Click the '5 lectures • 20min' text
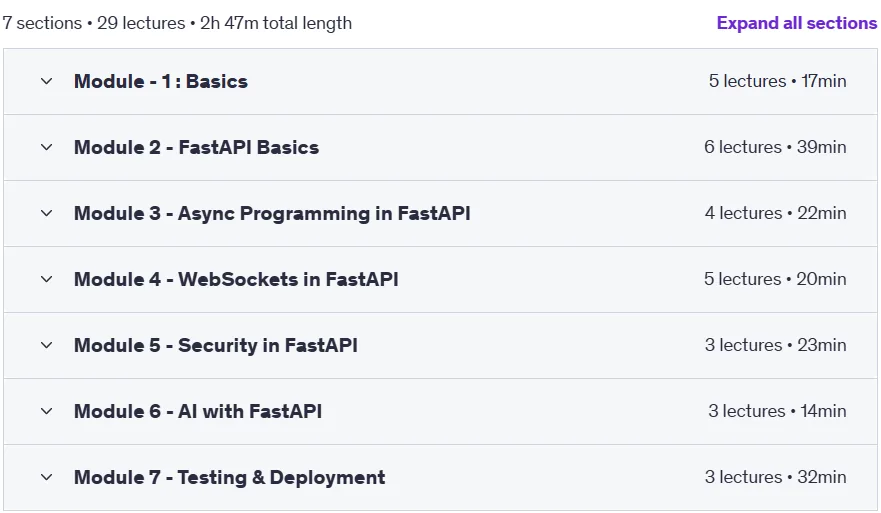This screenshot has height=513, width=881. point(775,279)
